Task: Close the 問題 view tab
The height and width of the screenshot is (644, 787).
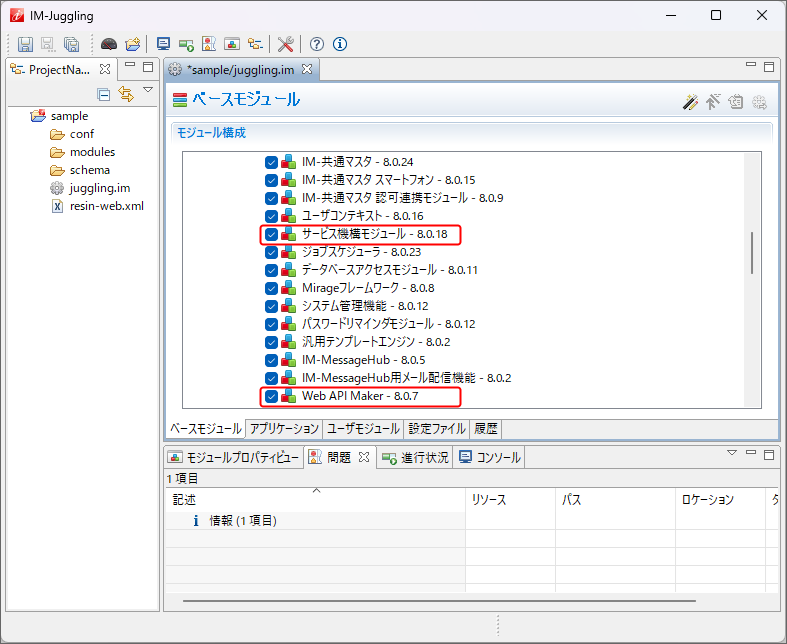Action: (364, 457)
